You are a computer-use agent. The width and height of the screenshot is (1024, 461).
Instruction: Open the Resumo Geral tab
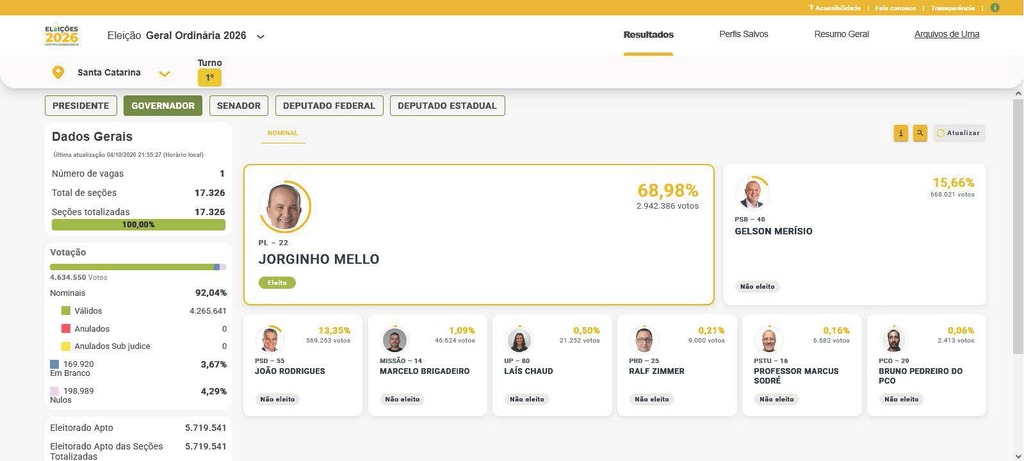tap(841, 34)
